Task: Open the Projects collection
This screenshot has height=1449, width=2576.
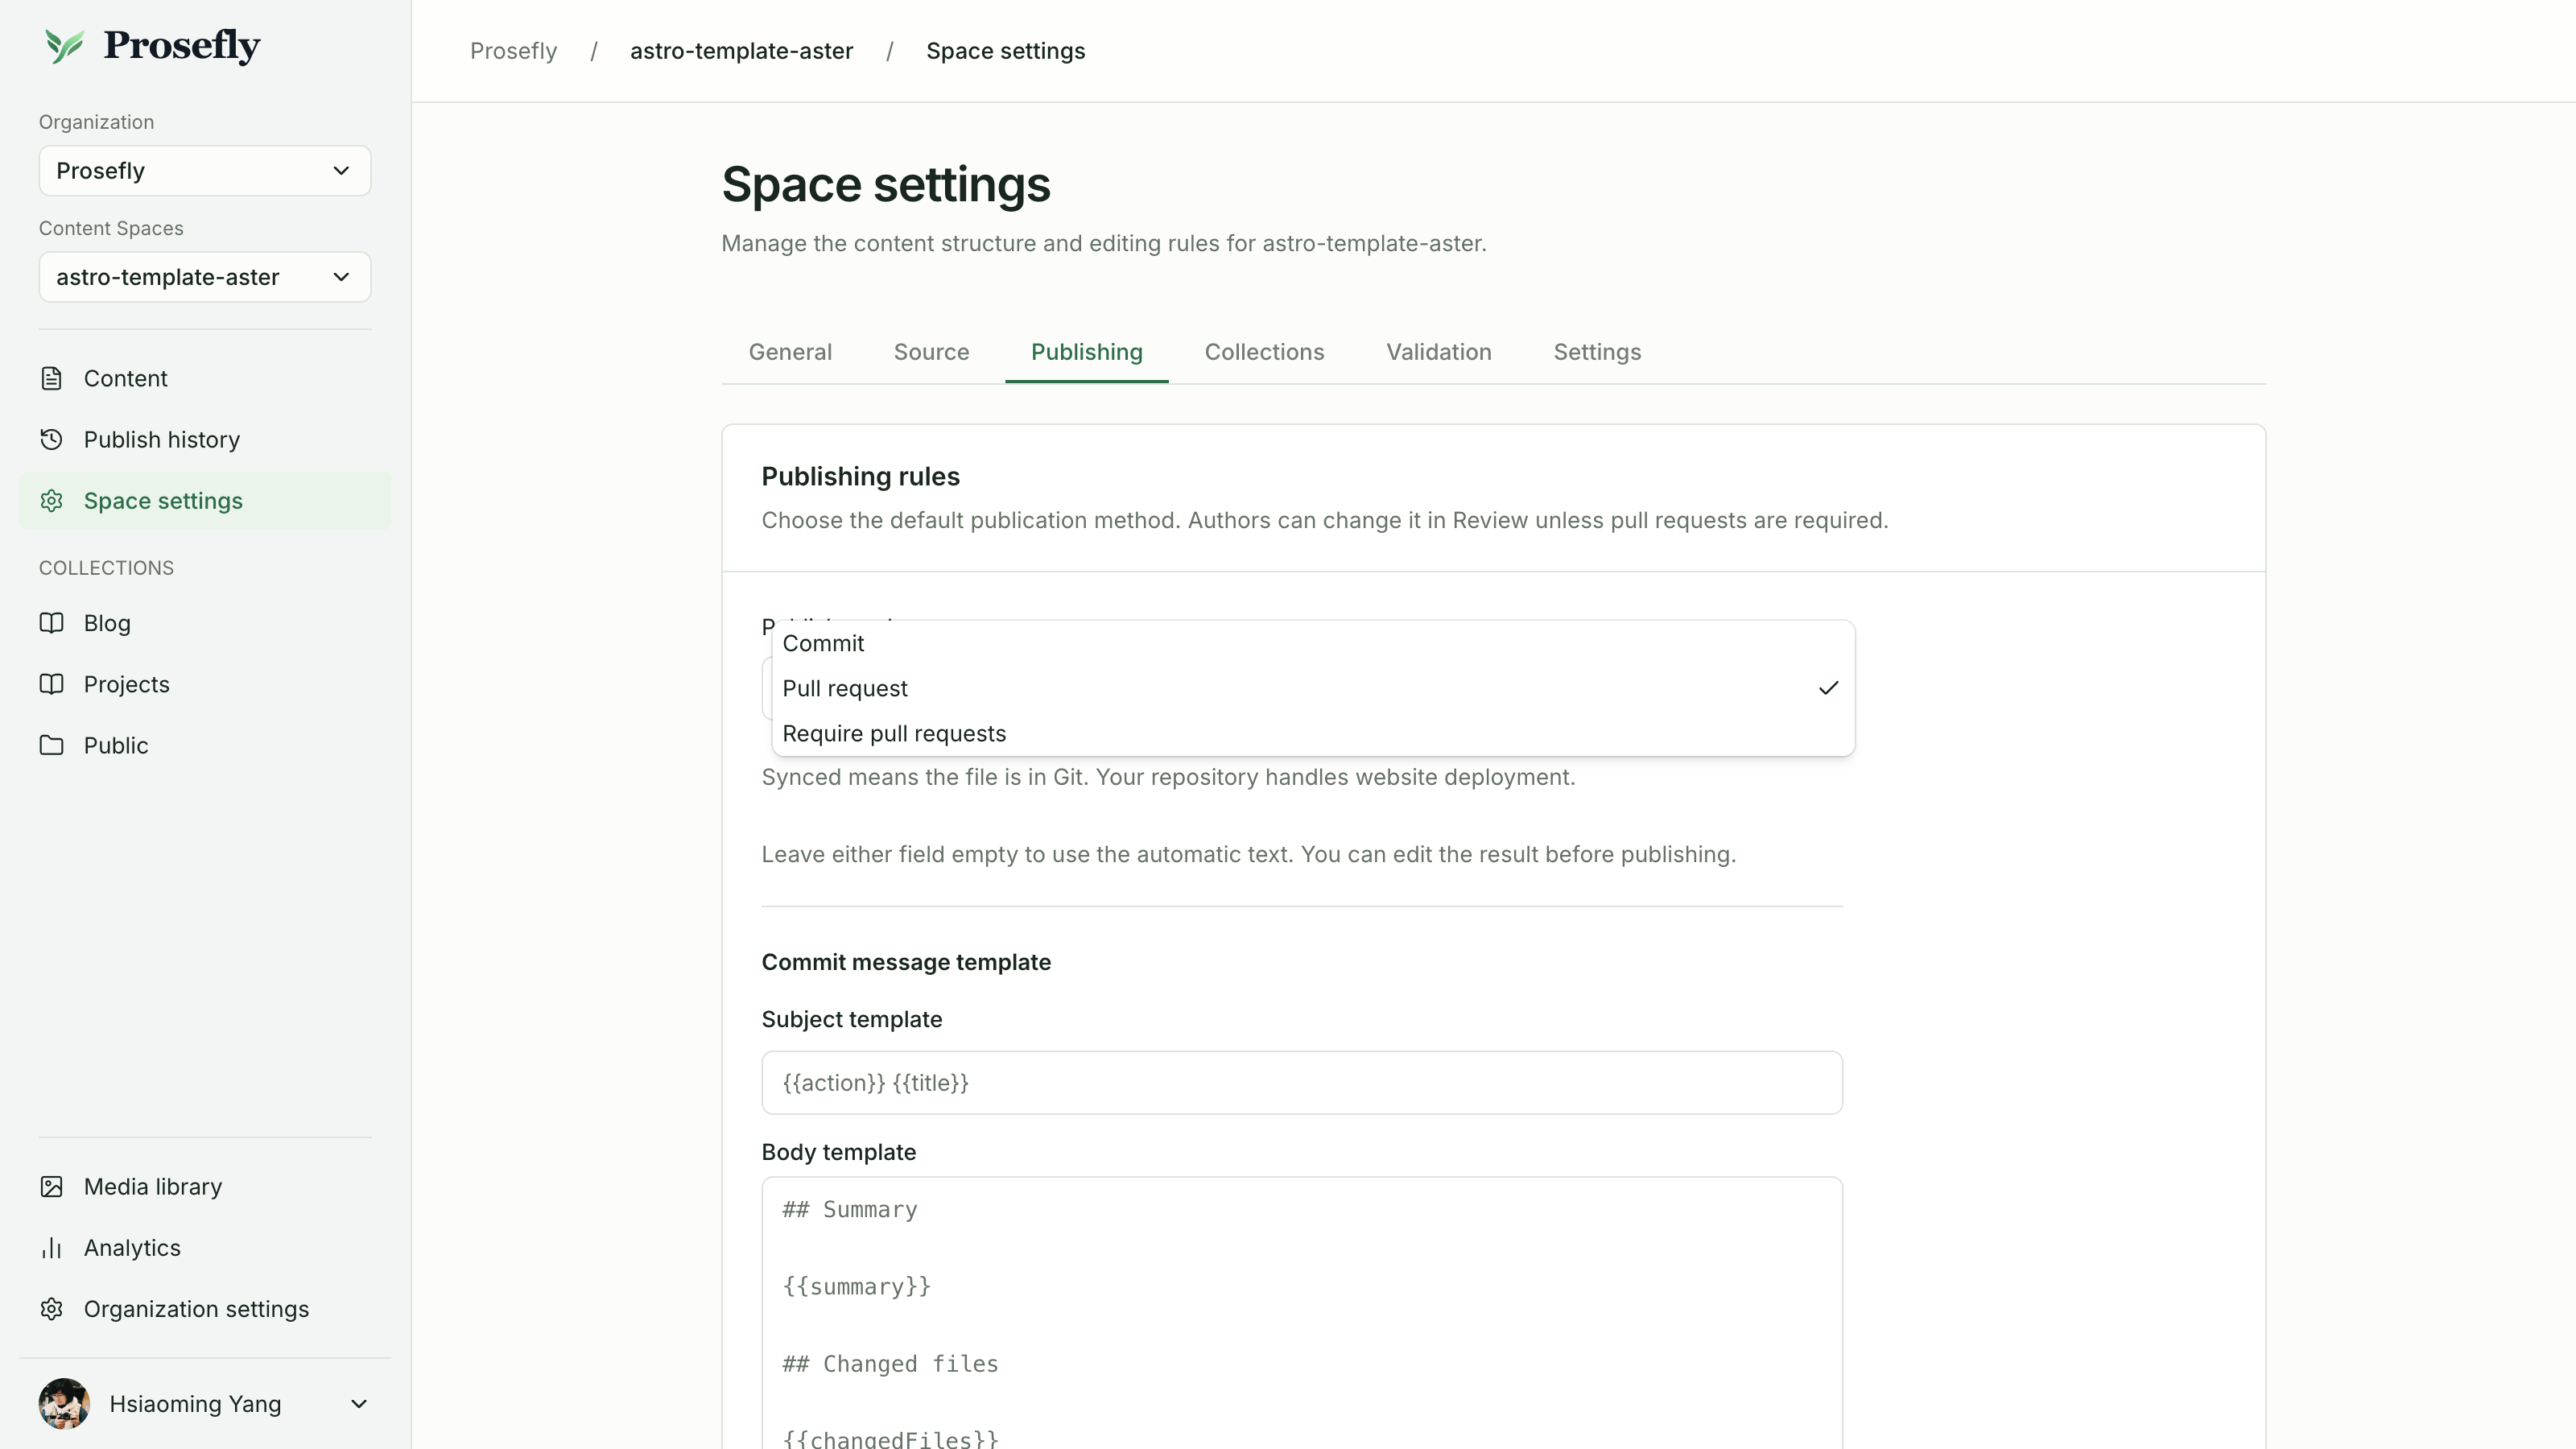Action: [205, 684]
